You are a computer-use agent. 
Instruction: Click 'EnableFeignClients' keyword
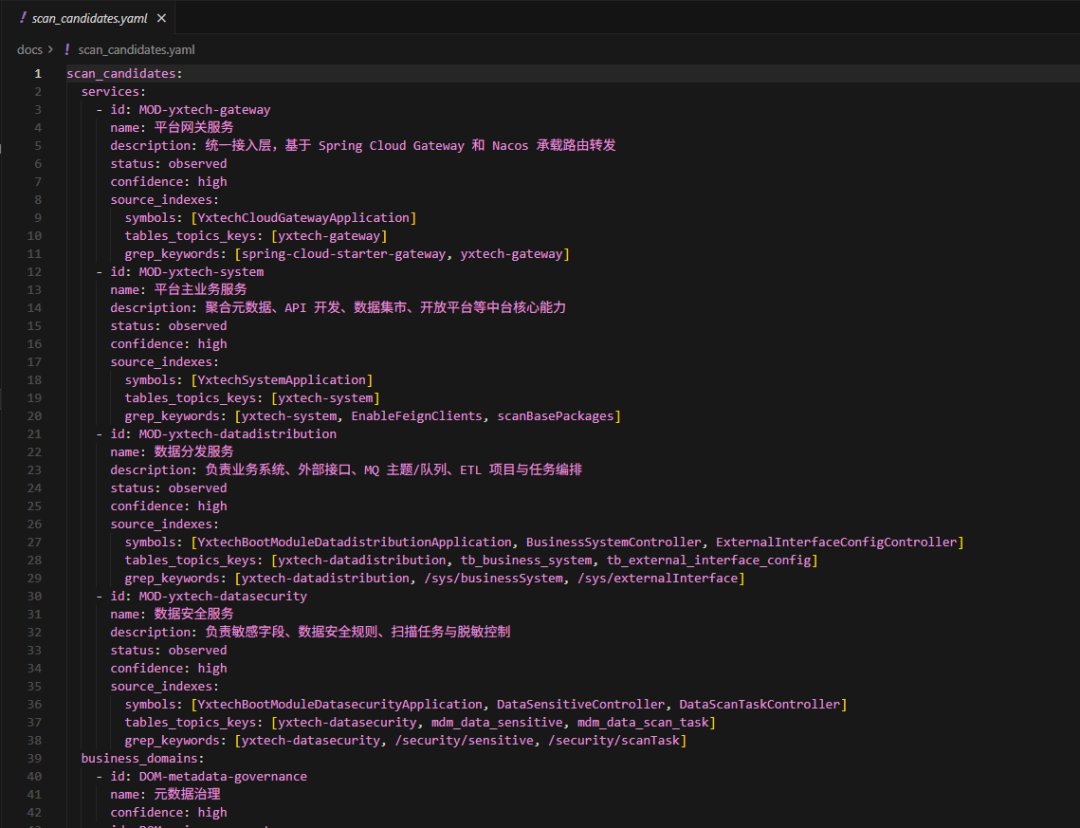point(417,416)
